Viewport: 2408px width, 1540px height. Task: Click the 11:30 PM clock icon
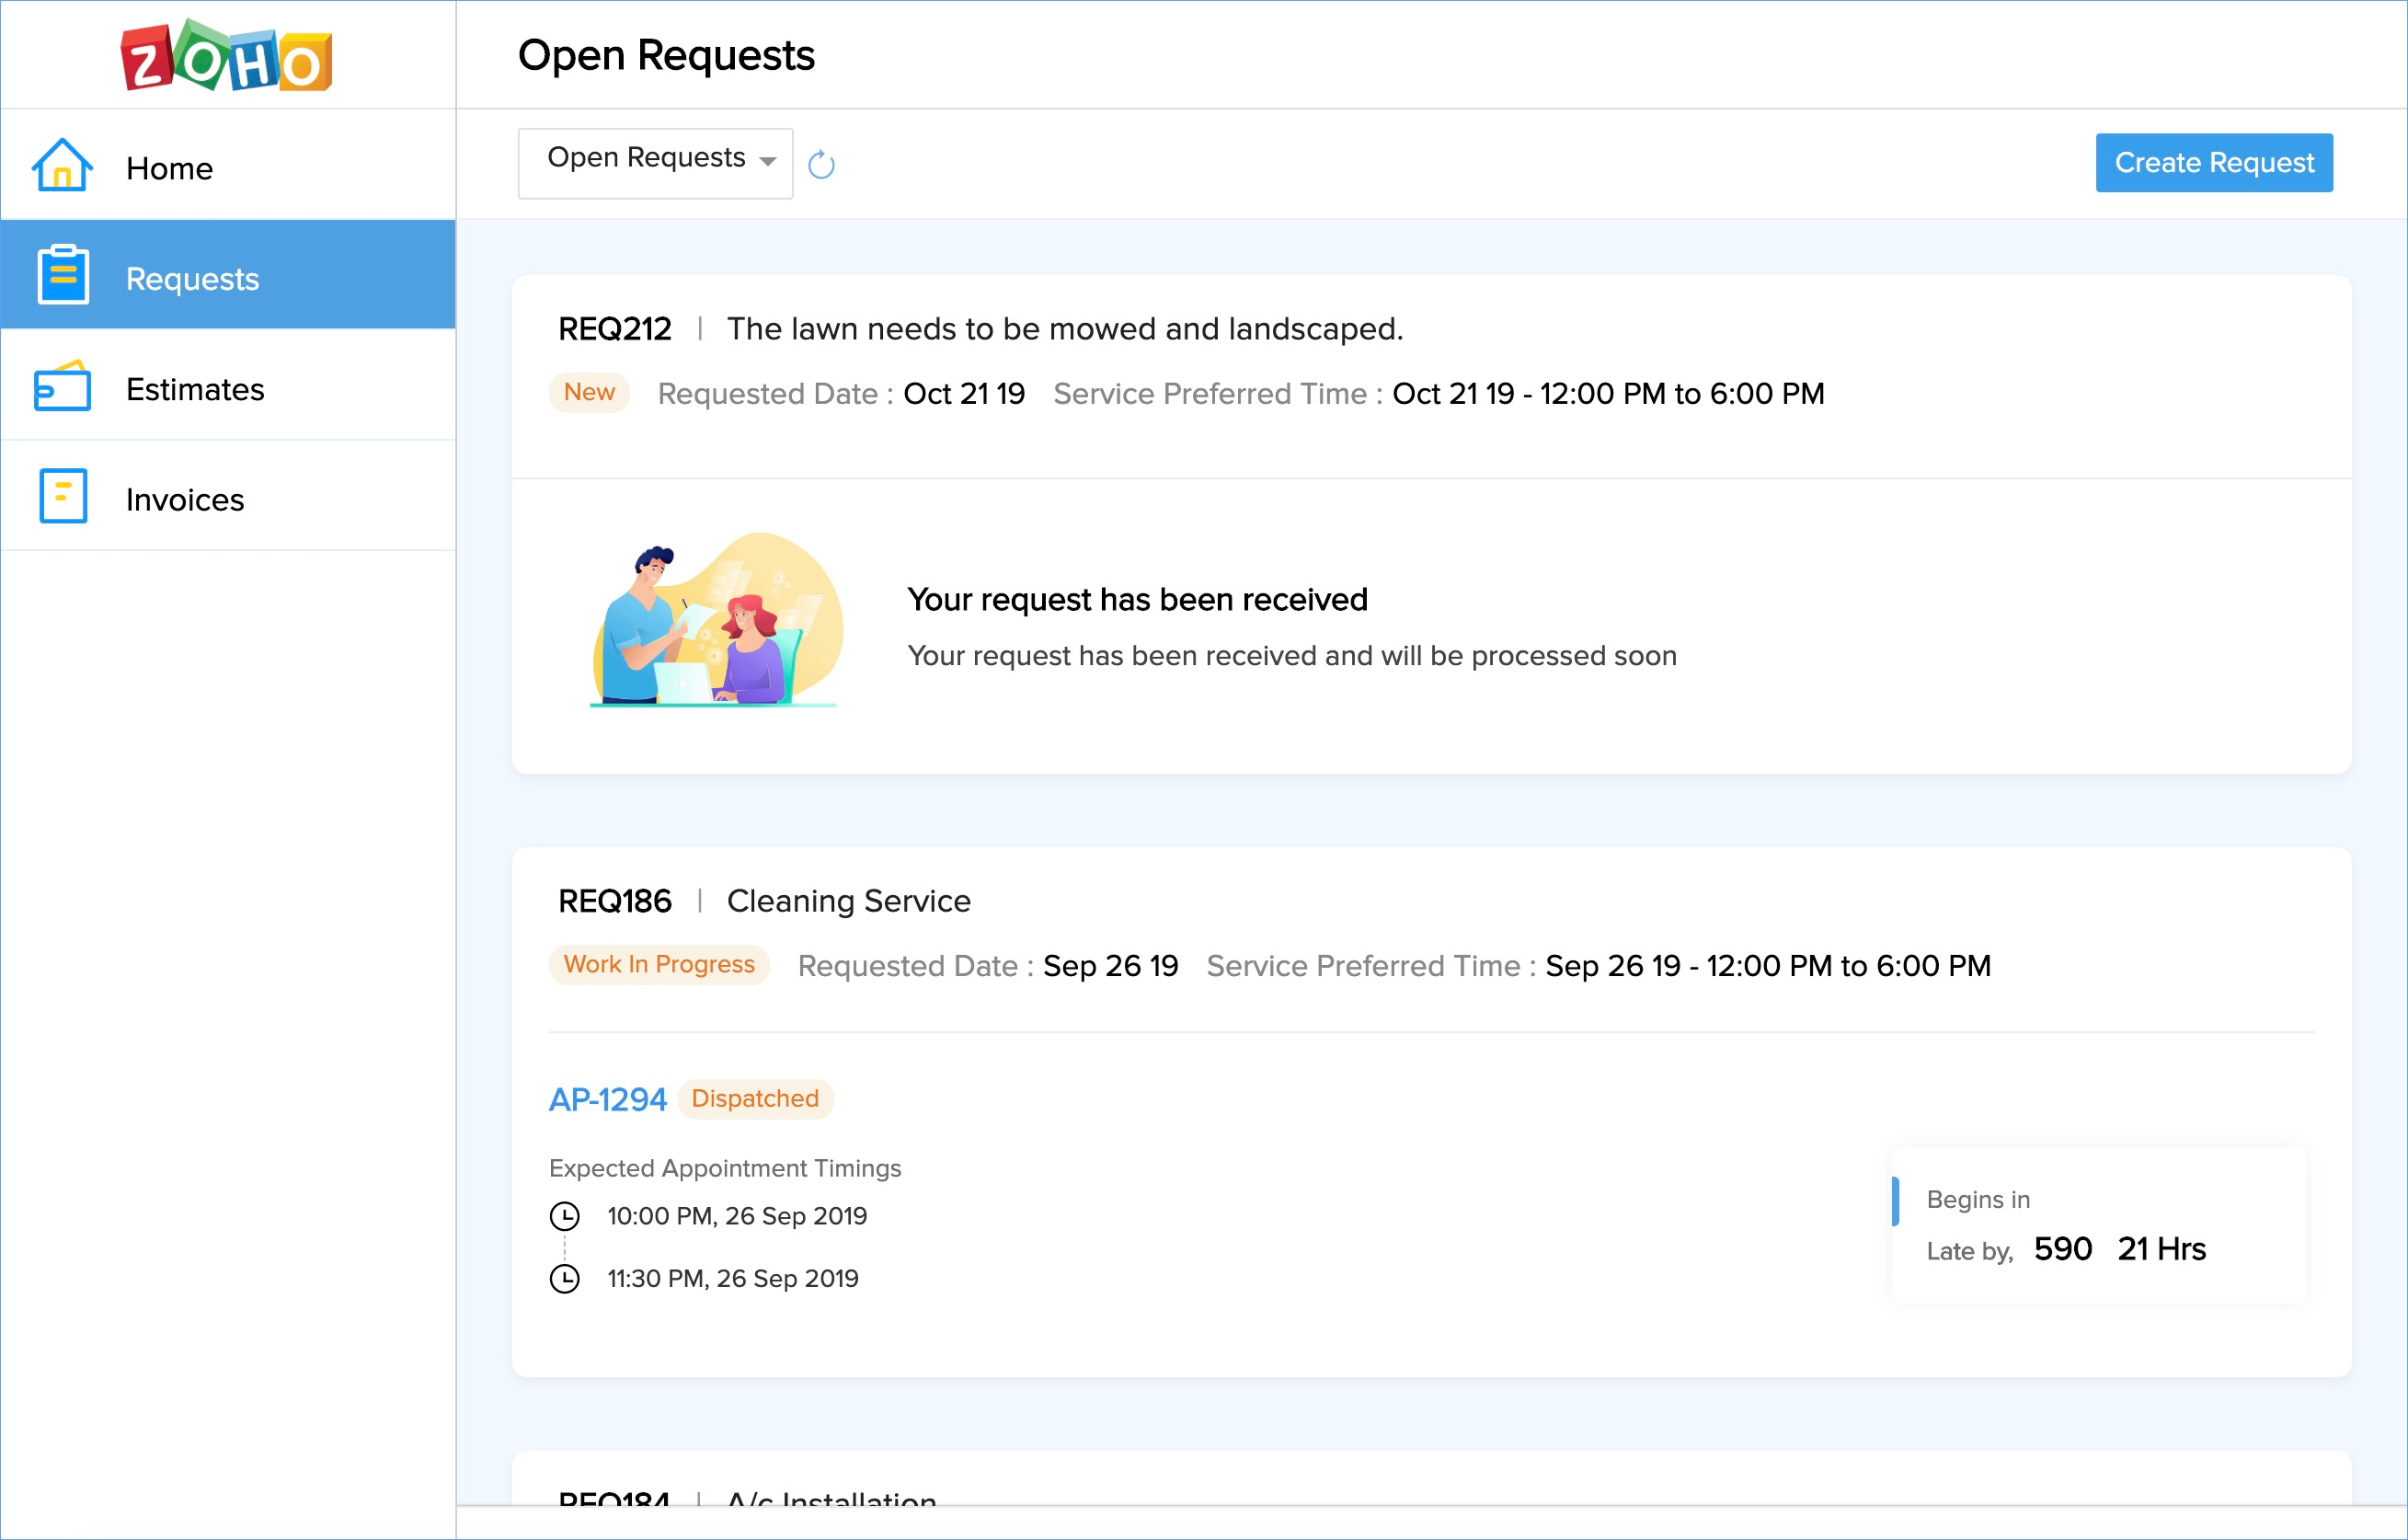pos(565,1279)
